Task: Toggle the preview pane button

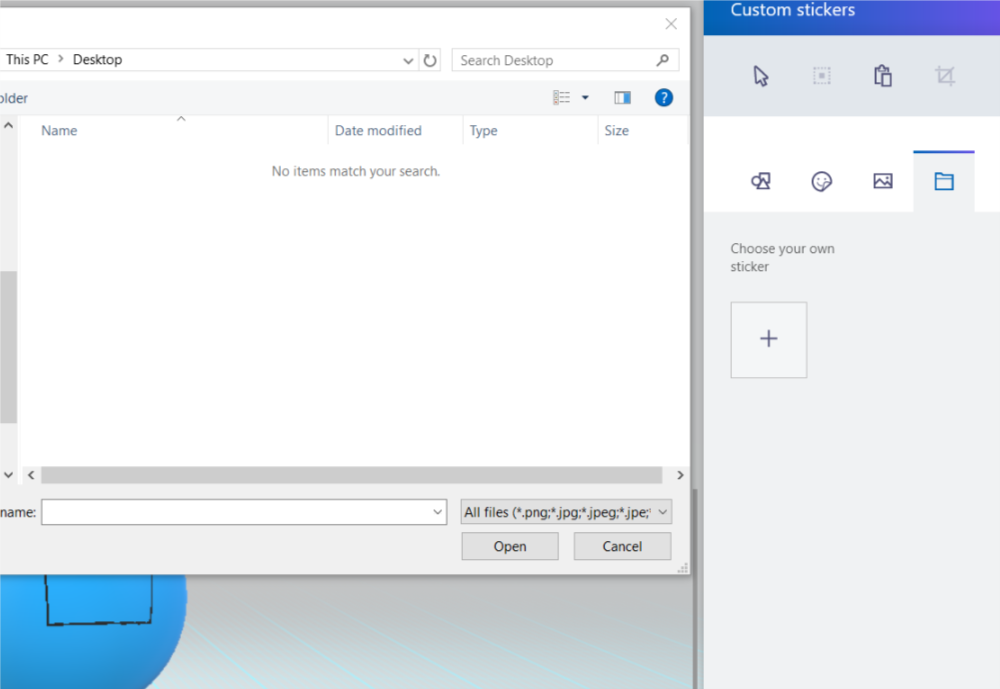Action: (622, 98)
